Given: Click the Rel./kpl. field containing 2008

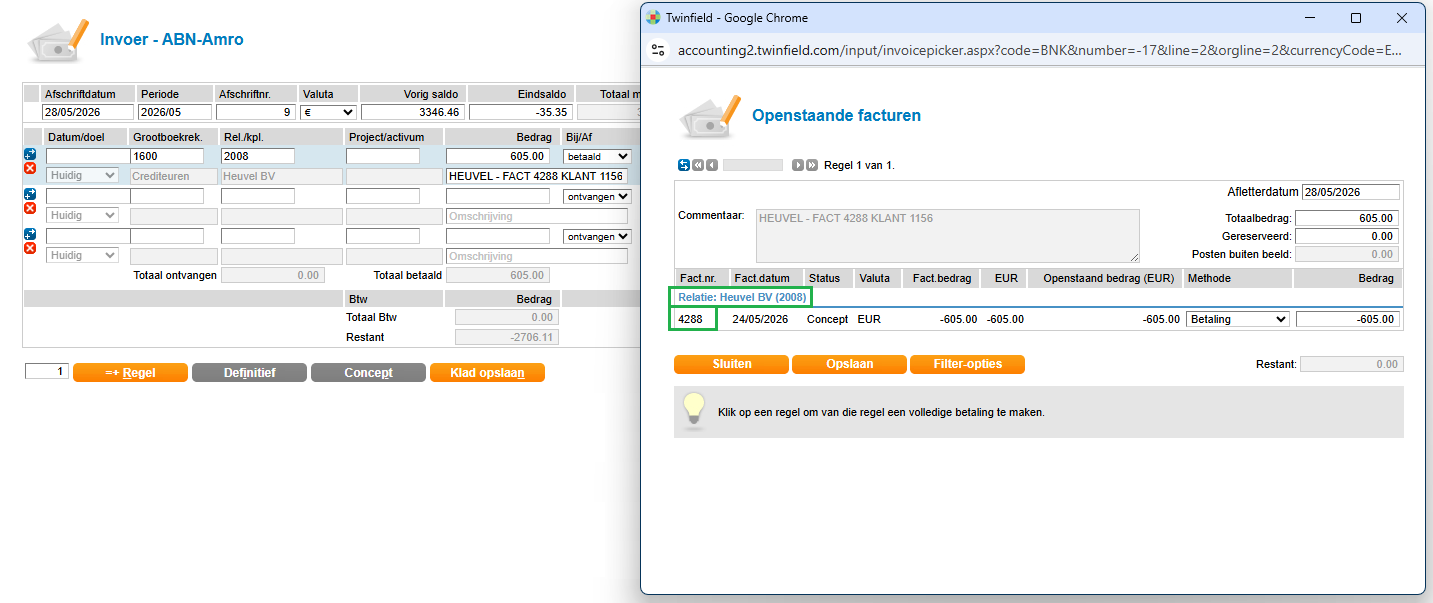Looking at the screenshot, I should (x=258, y=156).
